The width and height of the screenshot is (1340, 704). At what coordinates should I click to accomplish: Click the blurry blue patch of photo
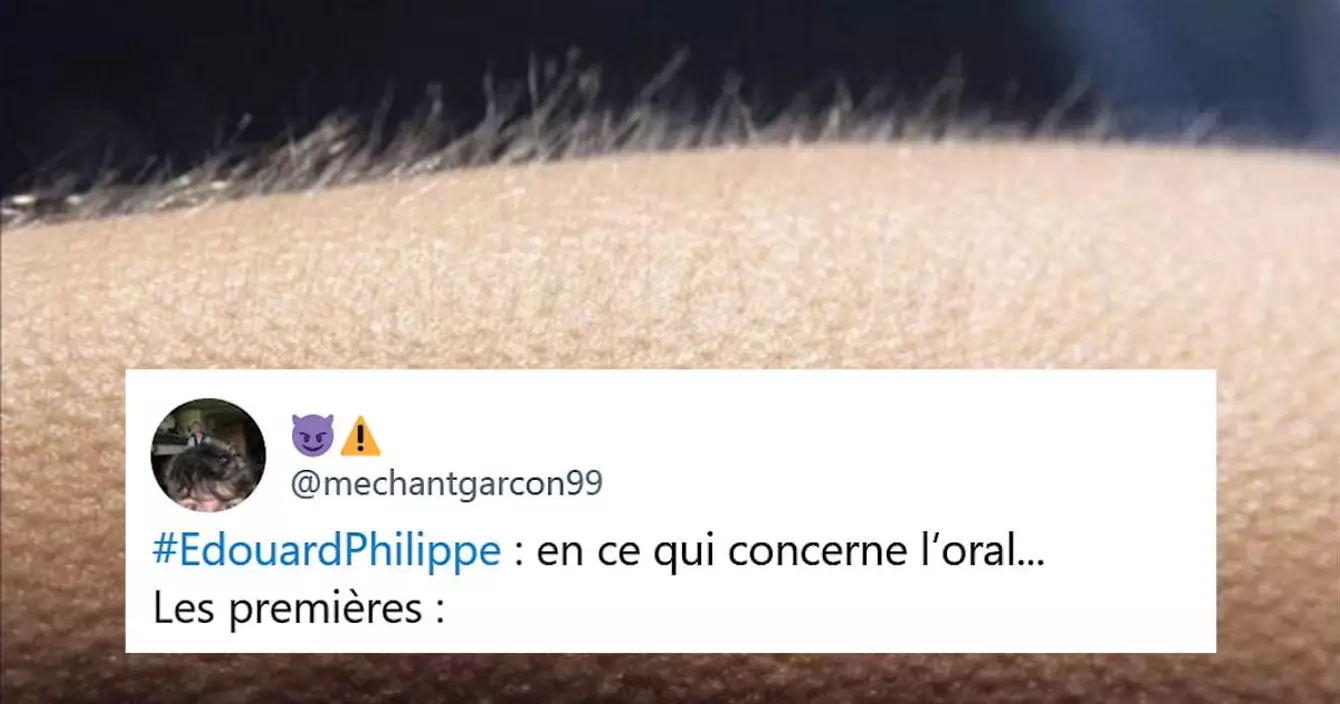pyautogui.click(x=1200, y=50)
